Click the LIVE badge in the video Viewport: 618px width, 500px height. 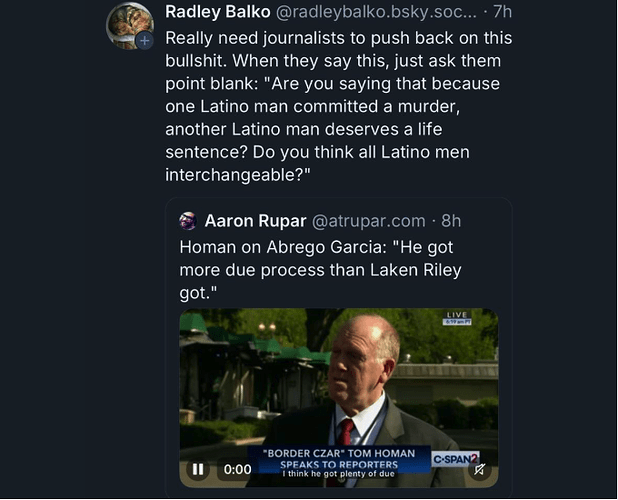click(x=456, y=317)
